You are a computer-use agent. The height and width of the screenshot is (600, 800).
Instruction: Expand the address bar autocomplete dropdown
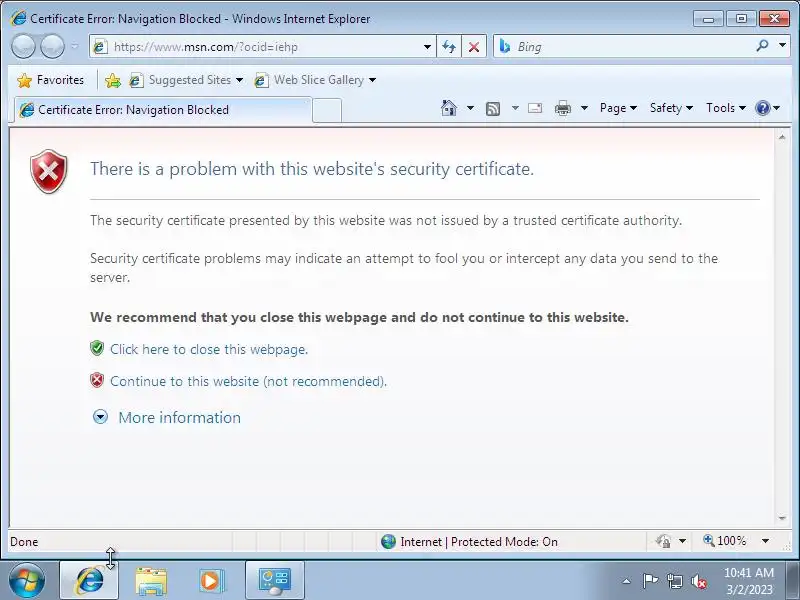pos(428,47)
